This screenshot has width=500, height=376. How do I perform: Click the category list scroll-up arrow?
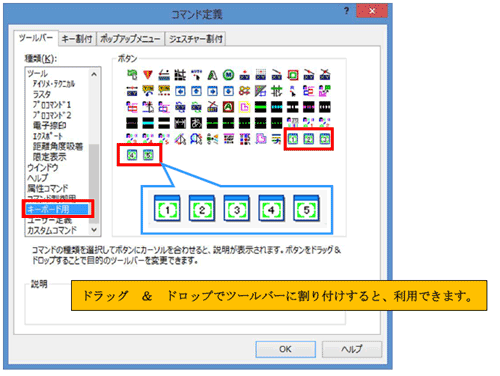coord(94,74)
